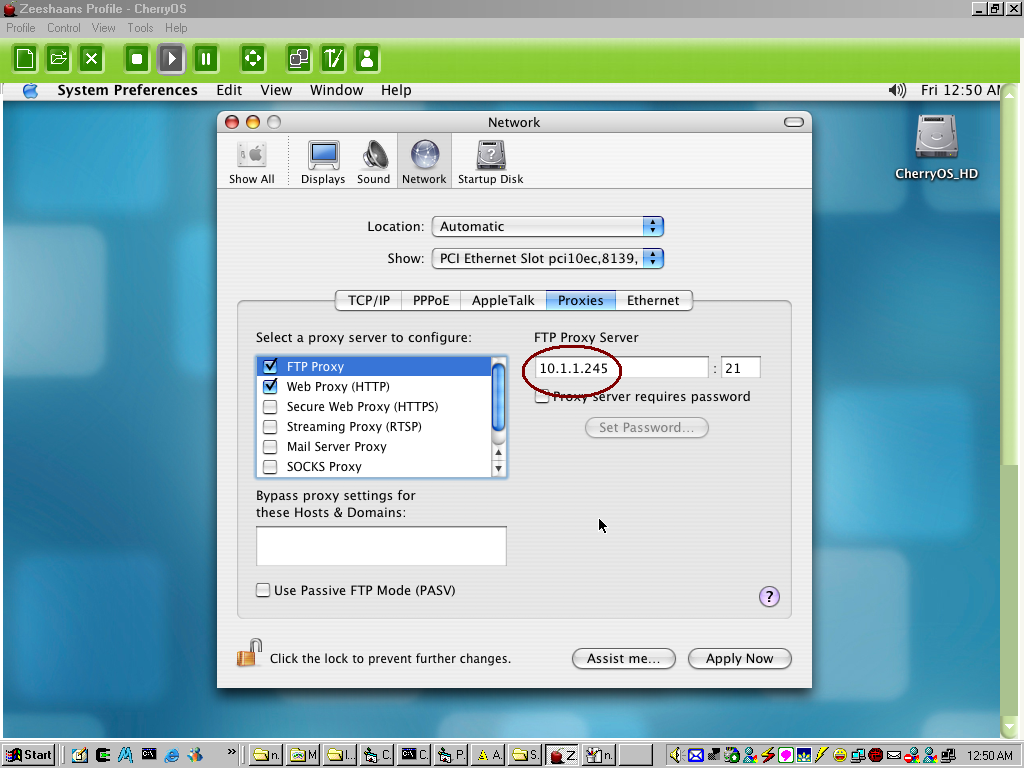Image resolution: width=1024 pixels, height=768 pixels.
Task: Switch to the PPPoE tab
Action: point(431,300)
